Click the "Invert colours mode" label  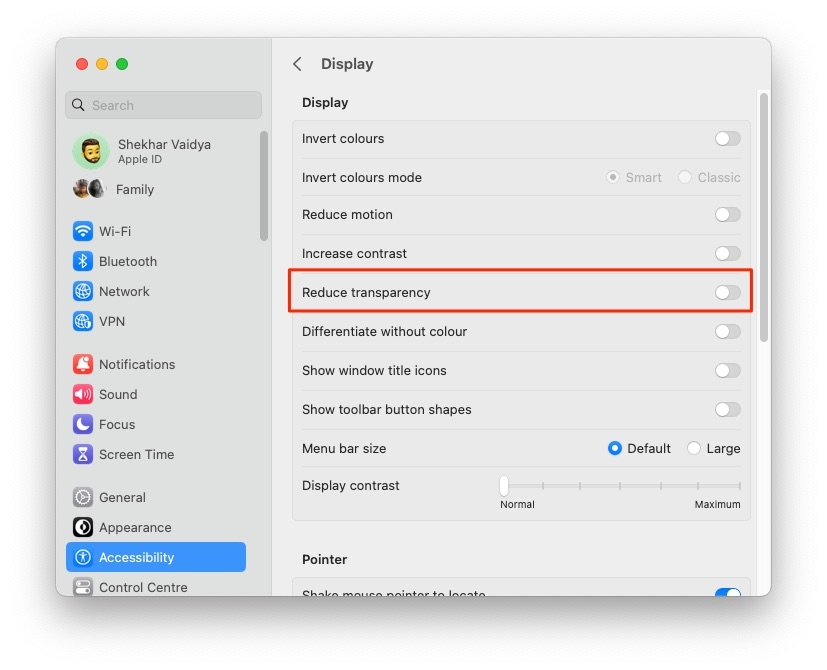tap(362, 177)
